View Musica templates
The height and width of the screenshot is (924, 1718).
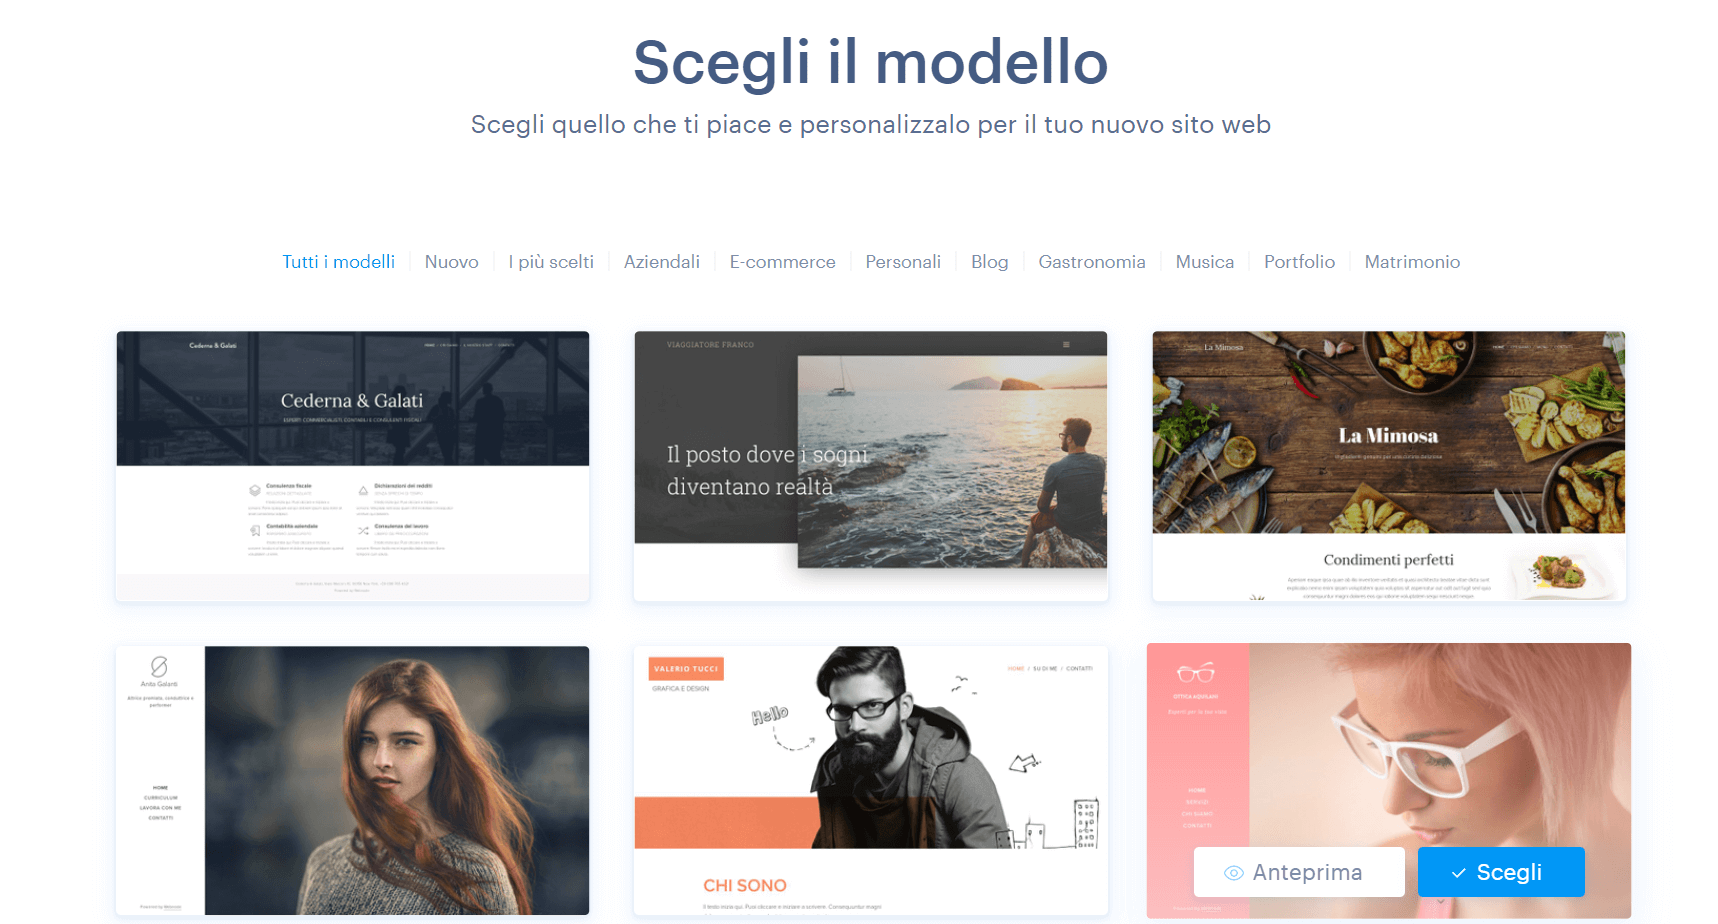coord(1205,262)
